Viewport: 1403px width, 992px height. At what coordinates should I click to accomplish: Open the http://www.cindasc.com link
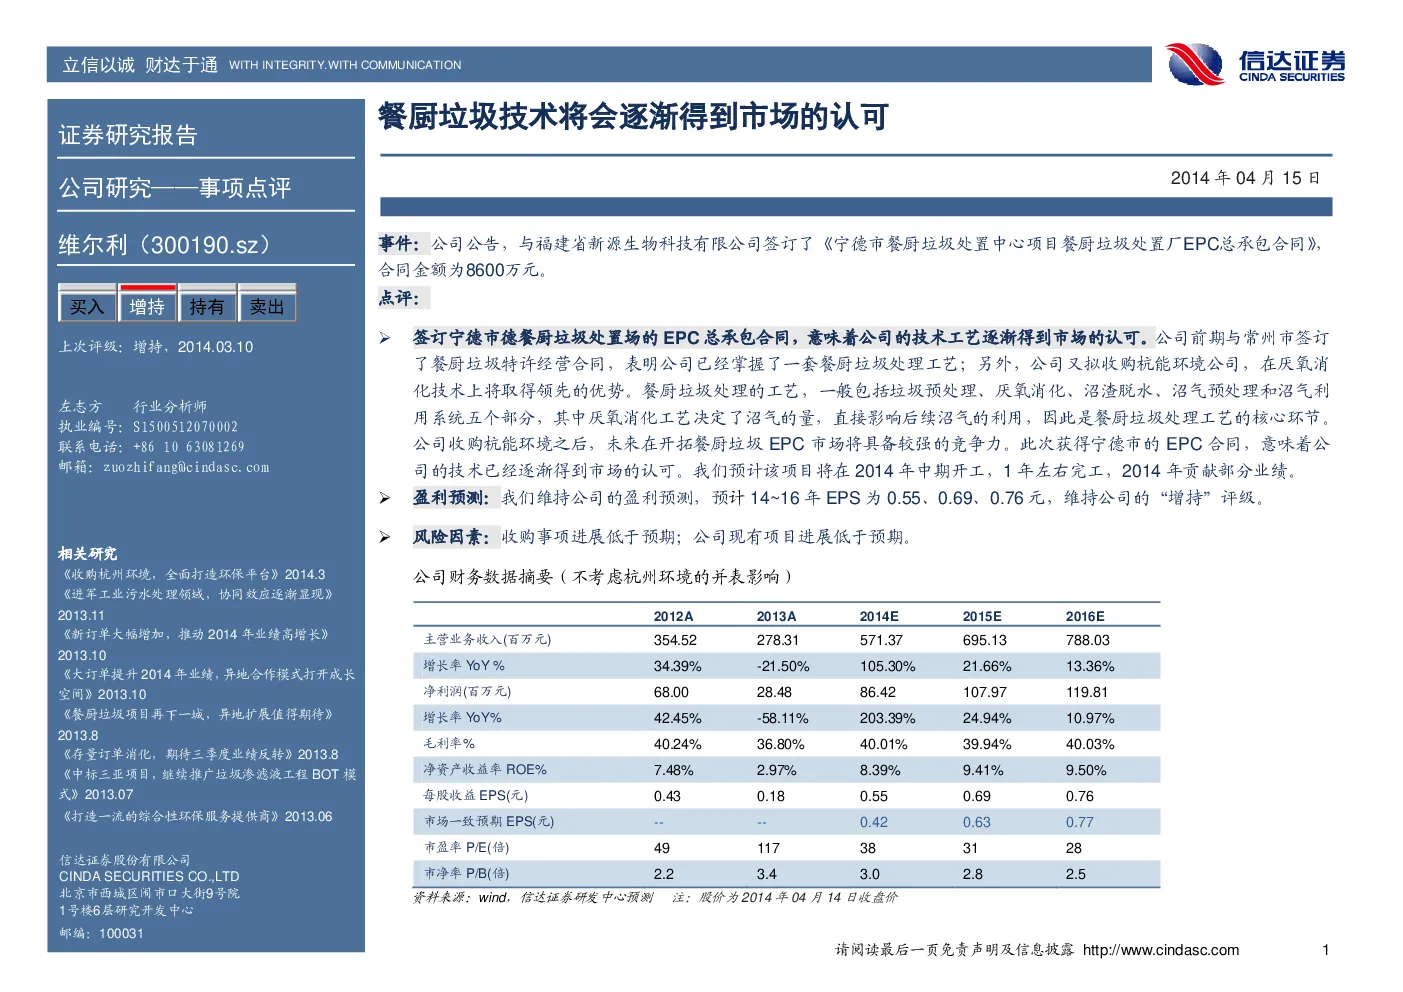[x=1161, y=950]
